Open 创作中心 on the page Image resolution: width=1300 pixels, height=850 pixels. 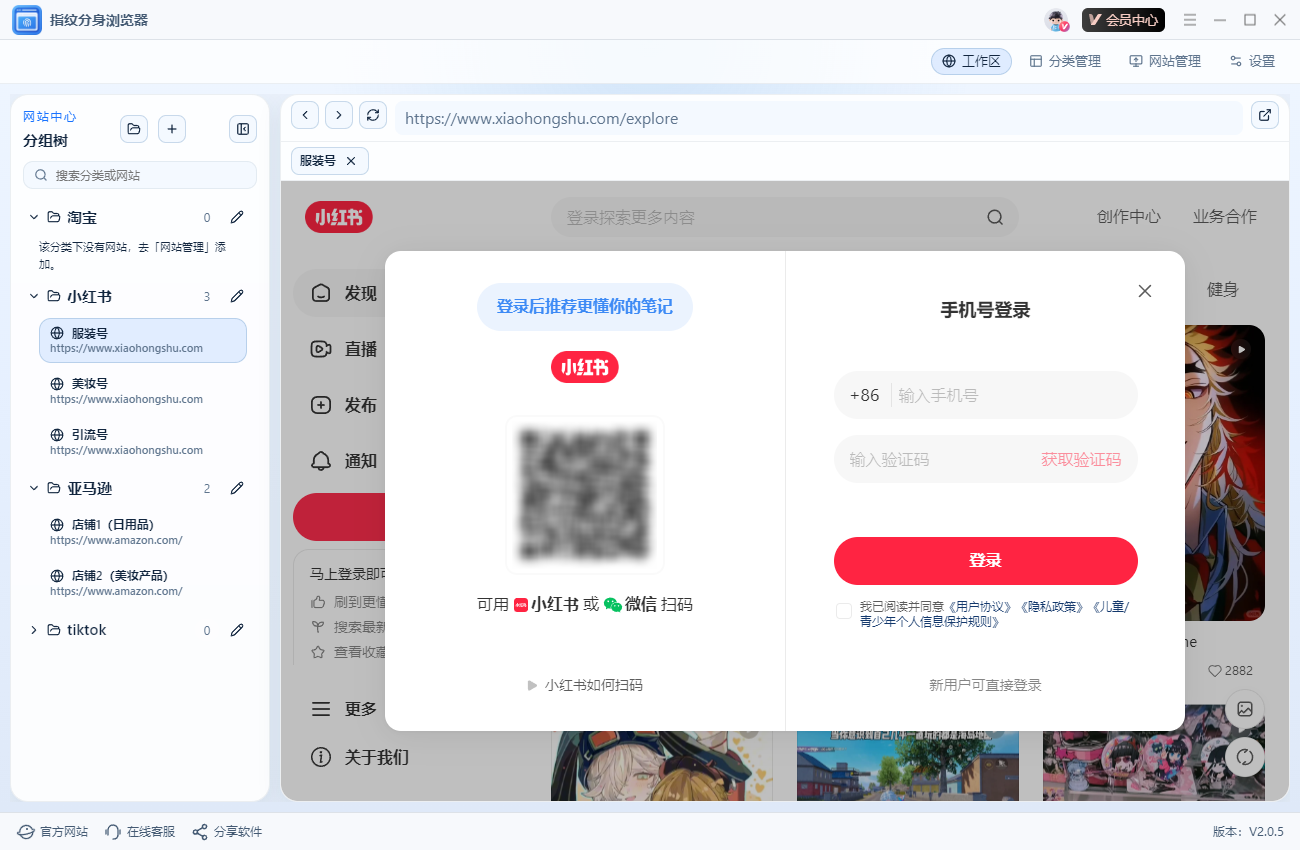(x=1128, y=217)
